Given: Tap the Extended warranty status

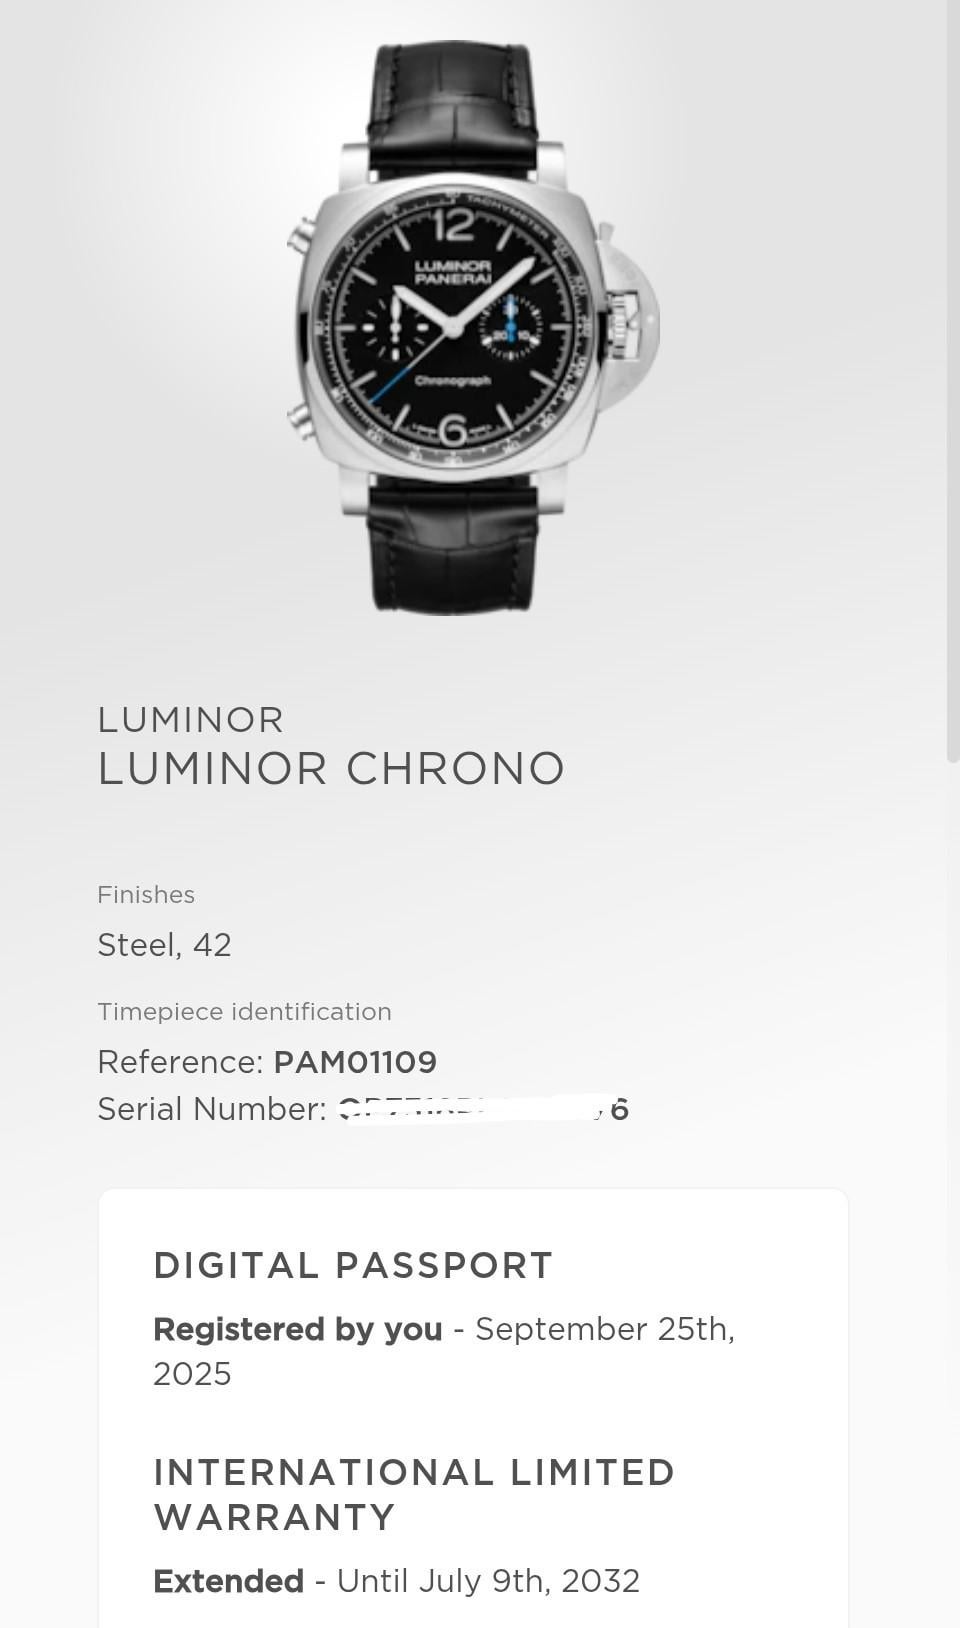Looking at the screenshot, I should 228,1581.
